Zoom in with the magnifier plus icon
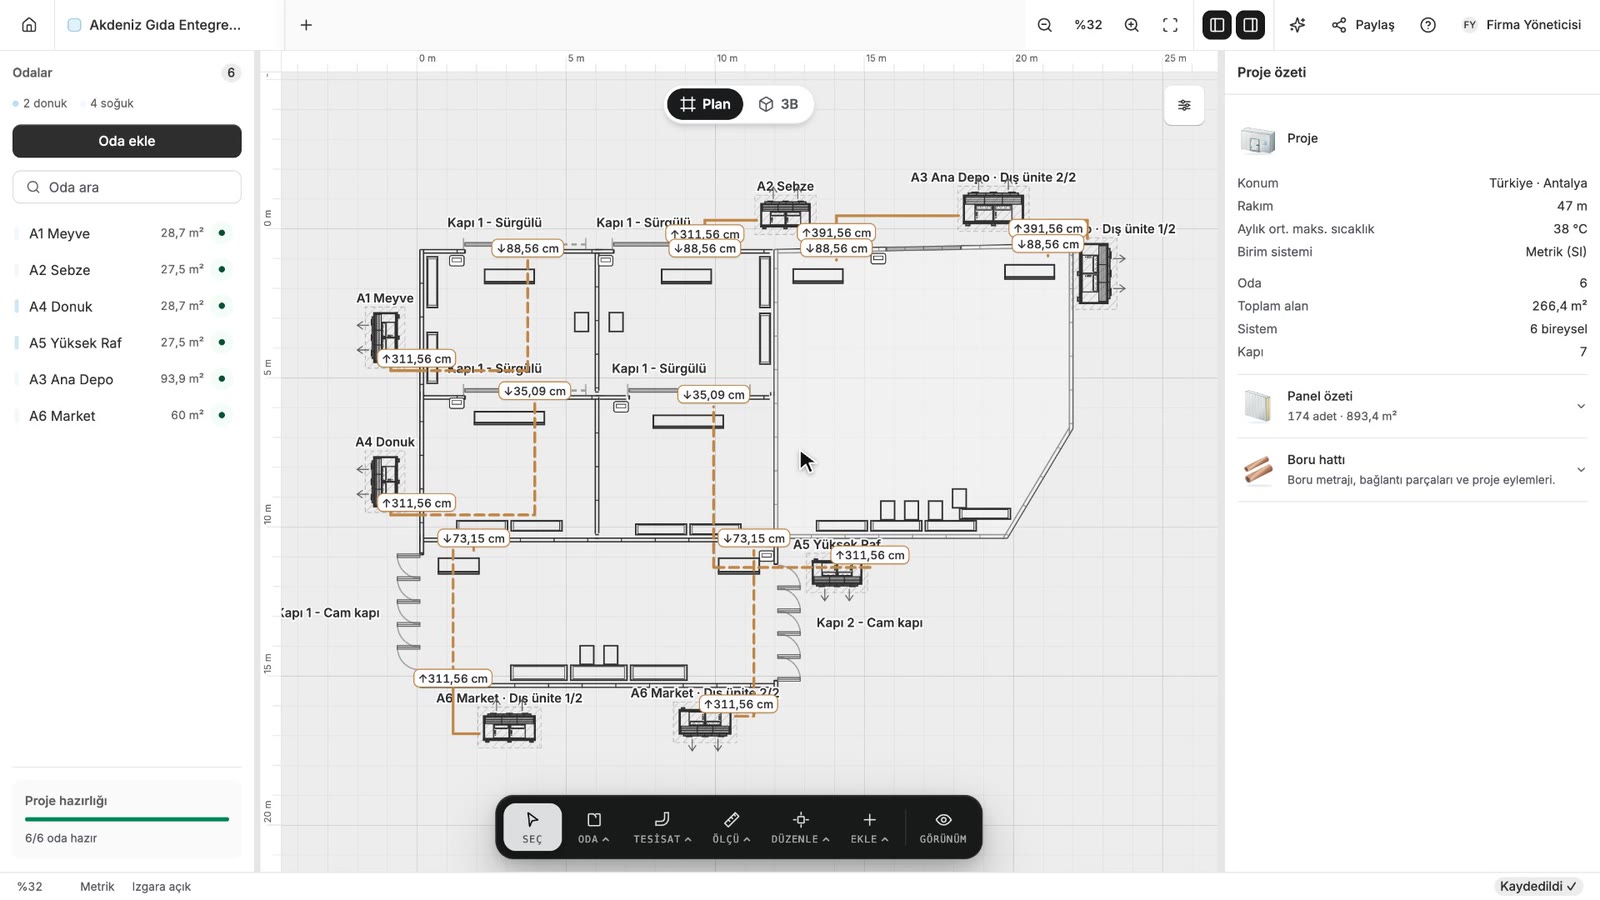The width and height of the screenshot is (1600, 900). (x=1132, y=25)
